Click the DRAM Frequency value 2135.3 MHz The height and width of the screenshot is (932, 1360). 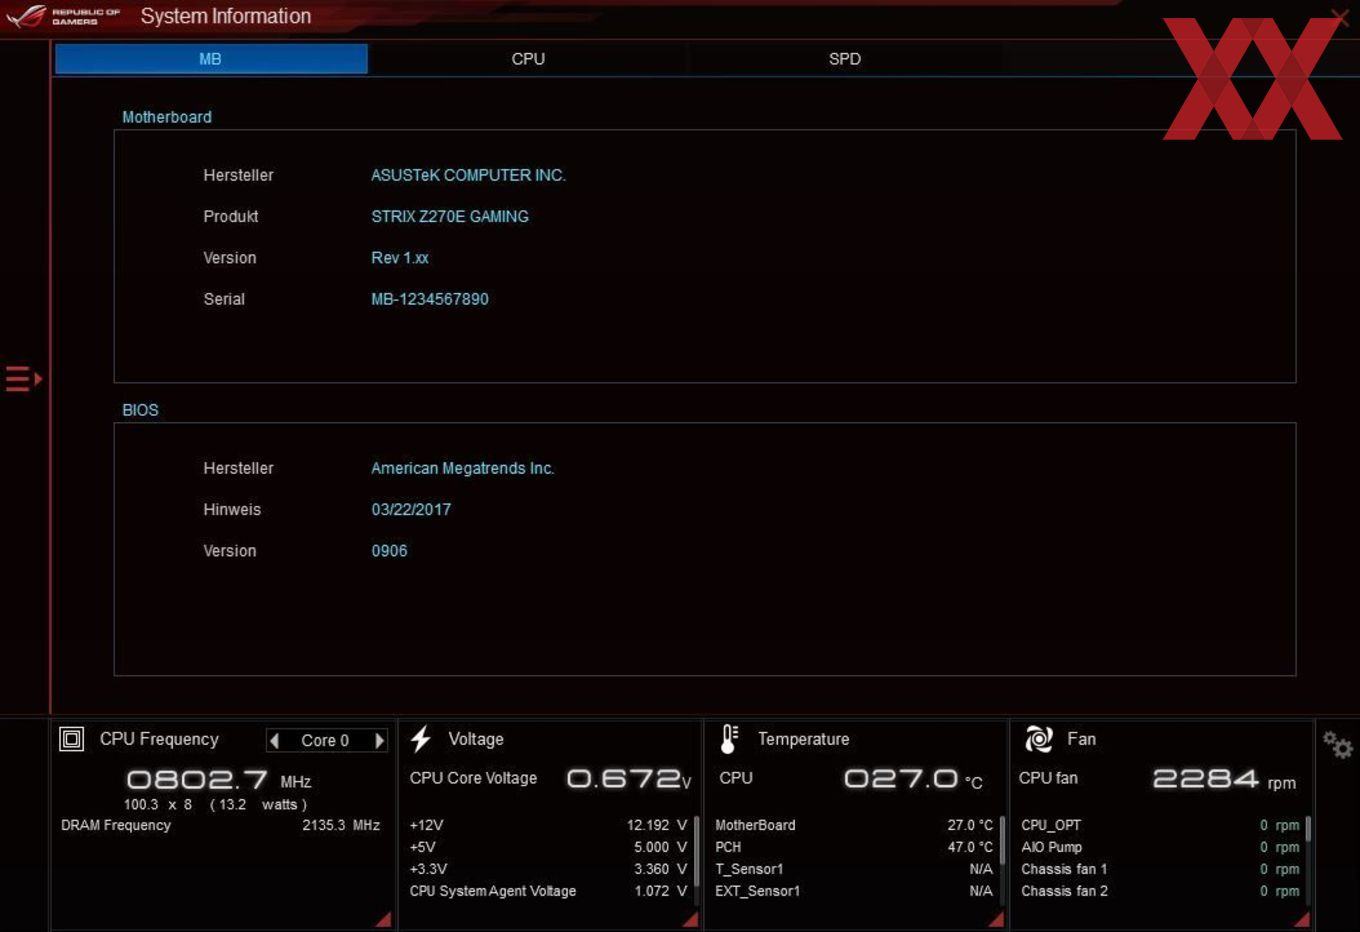[341, 825]
